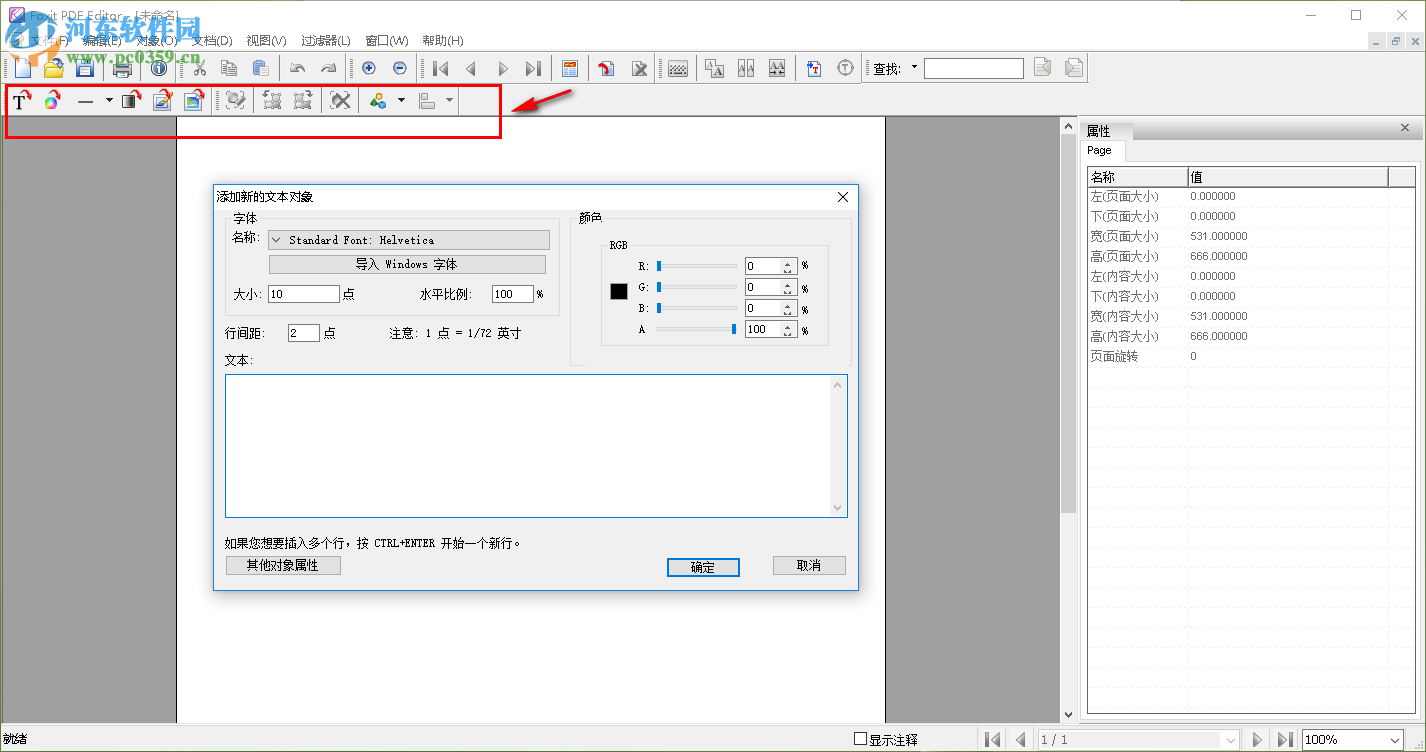The image size is (1426, 752).
Task: Open the Edit Image tool
Action: point(162,99)
